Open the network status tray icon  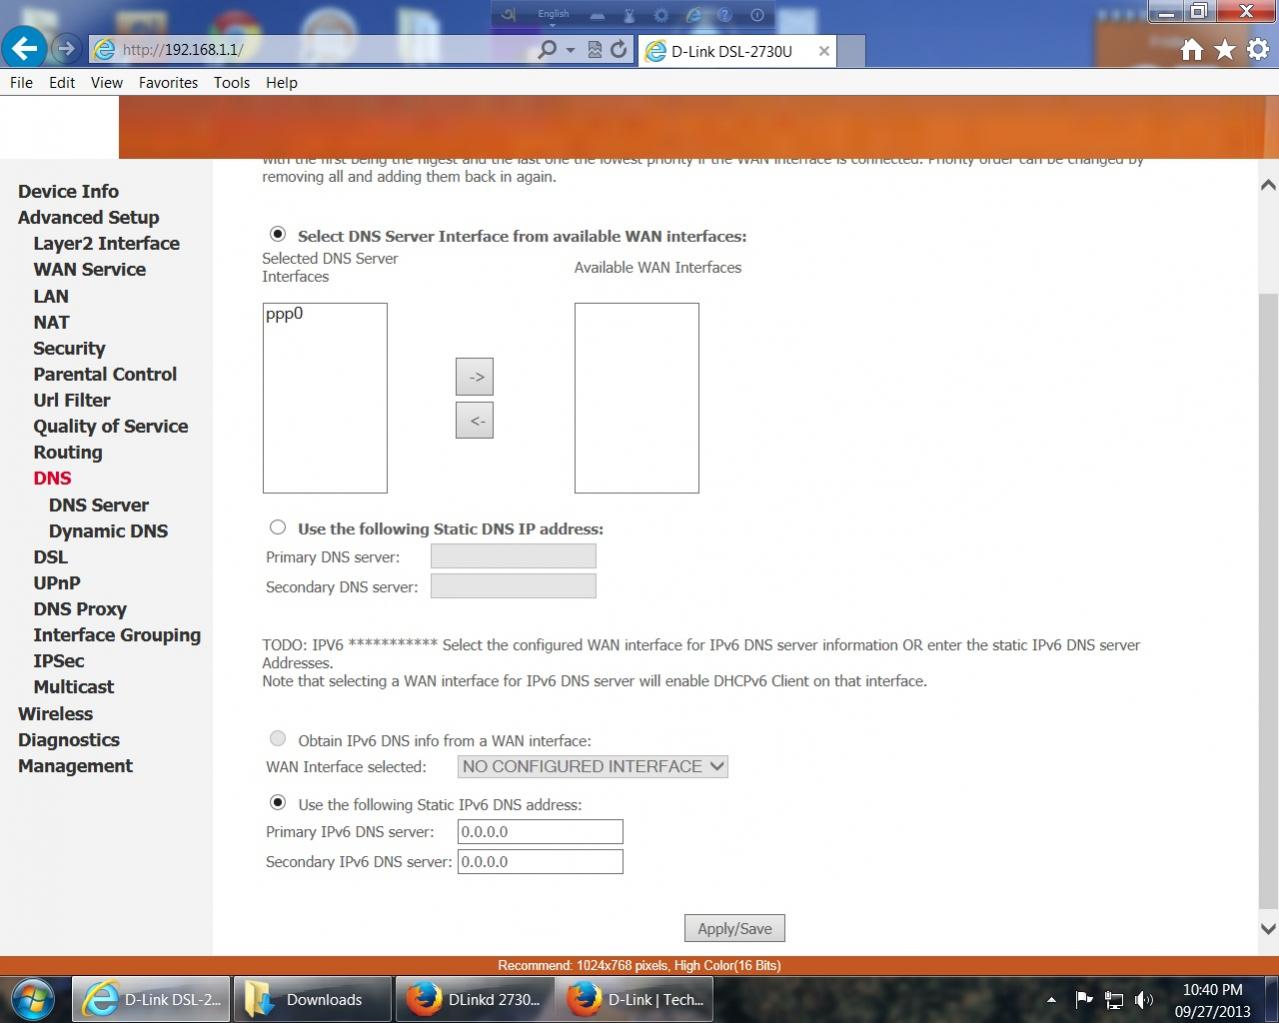(x=1114, y=999)
